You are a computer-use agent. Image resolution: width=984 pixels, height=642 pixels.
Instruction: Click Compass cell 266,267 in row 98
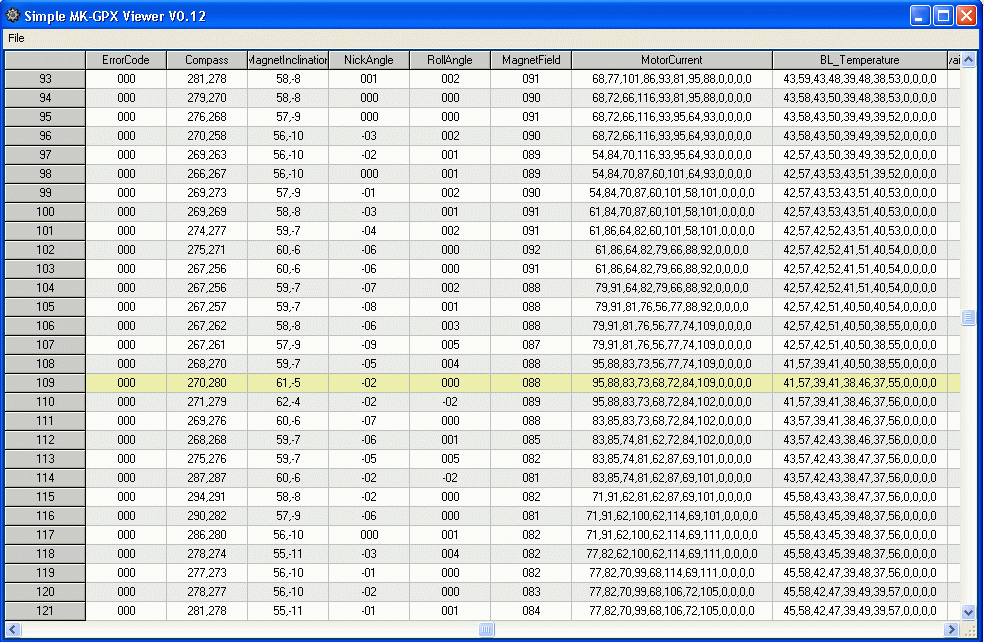tap(207, 174)
